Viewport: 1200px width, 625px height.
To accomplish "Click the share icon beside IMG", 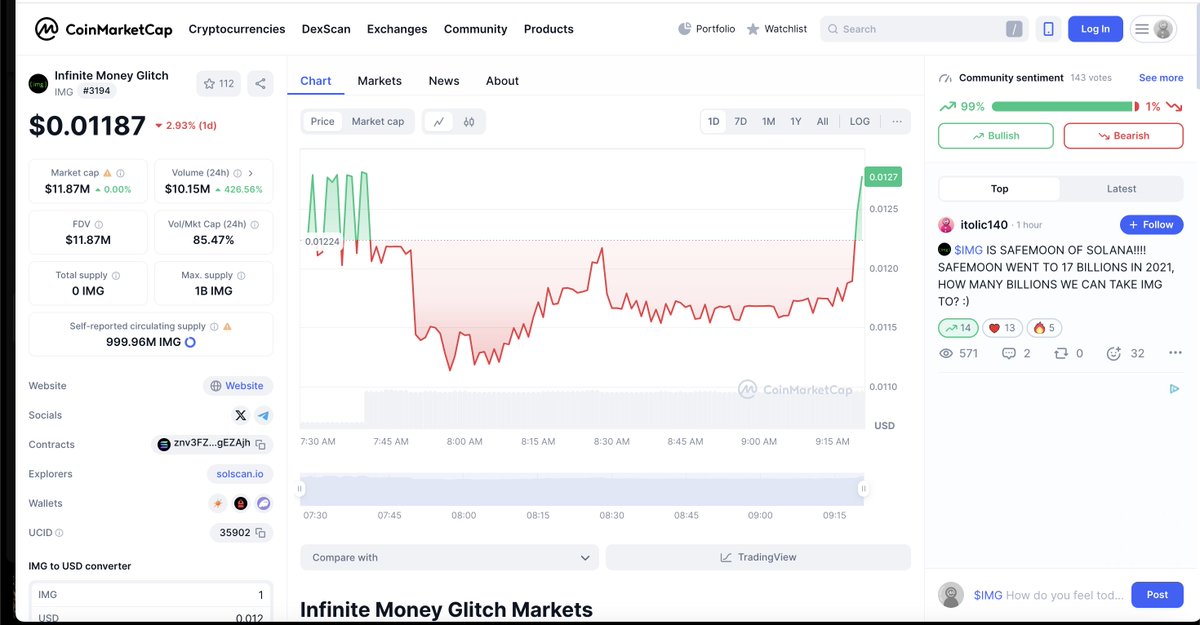I will pos(260,84).
